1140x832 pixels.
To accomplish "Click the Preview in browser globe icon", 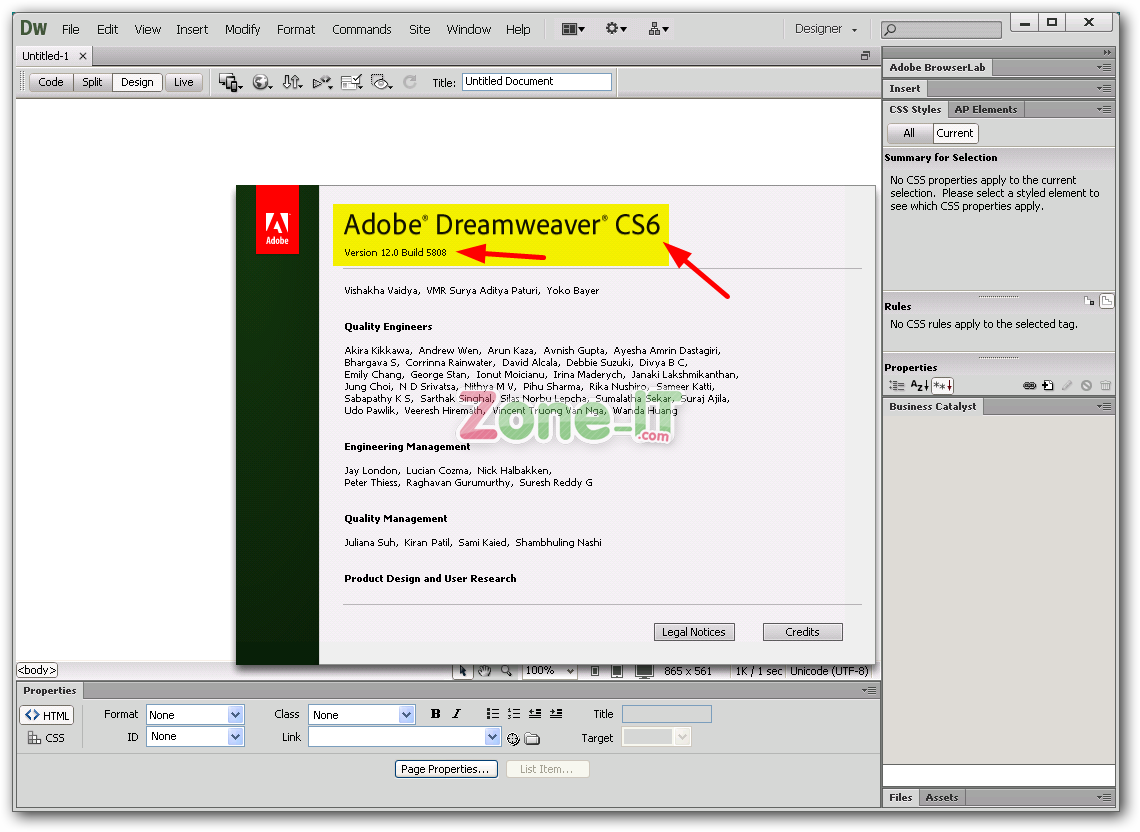I will (x=262, y=82).
